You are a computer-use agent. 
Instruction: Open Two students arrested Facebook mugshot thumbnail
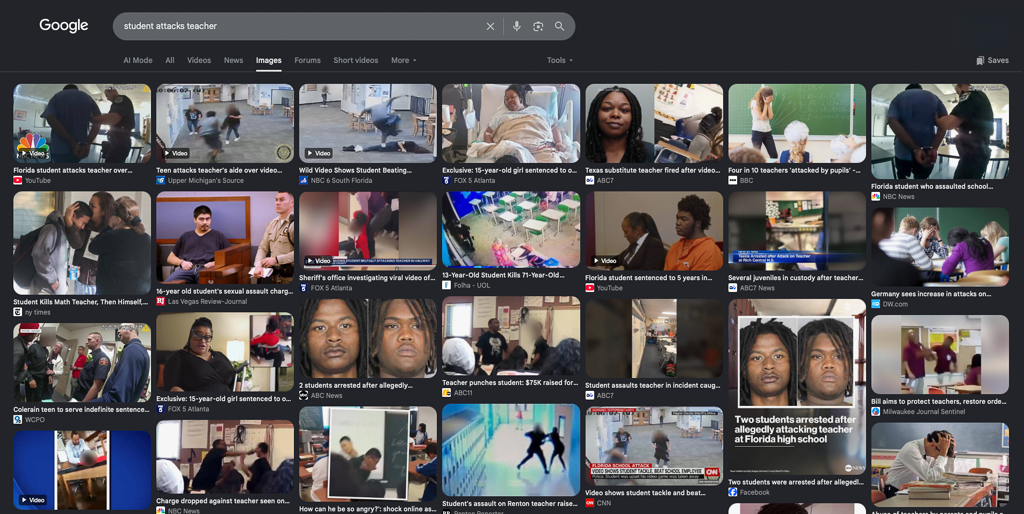[x=797, y=387]
